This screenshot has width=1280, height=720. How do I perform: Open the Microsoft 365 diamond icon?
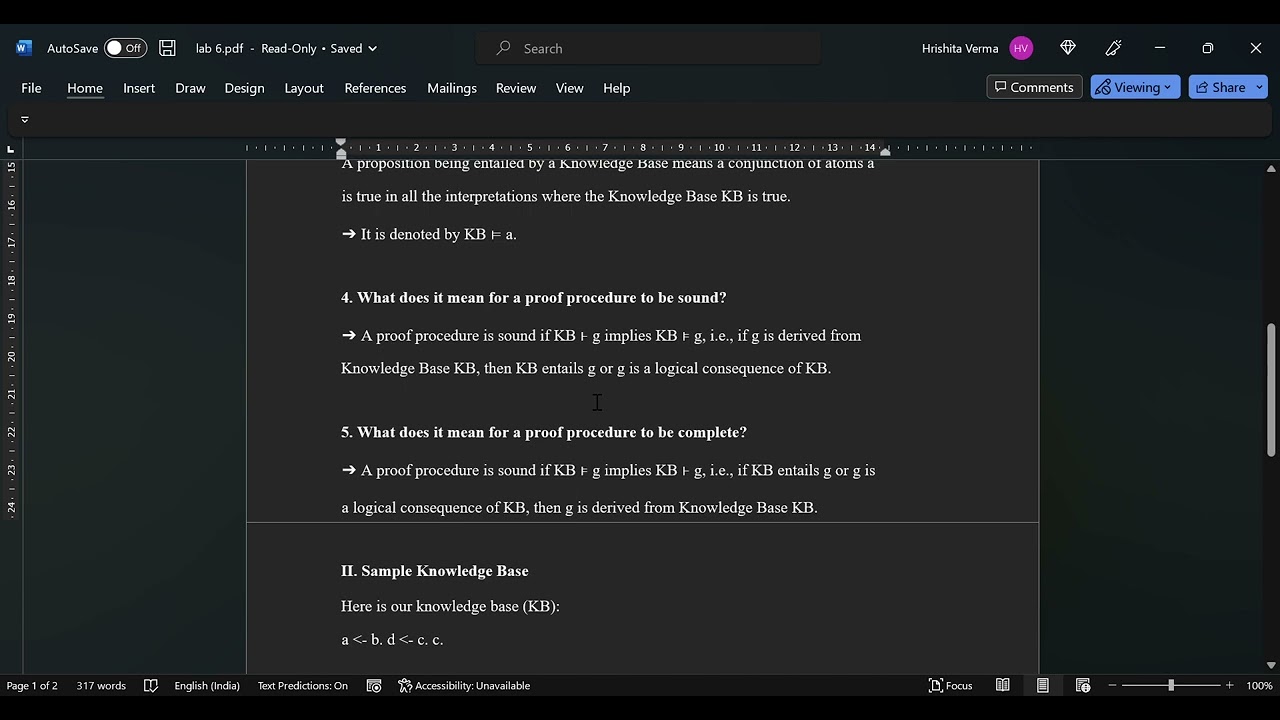coord(1068,48)
